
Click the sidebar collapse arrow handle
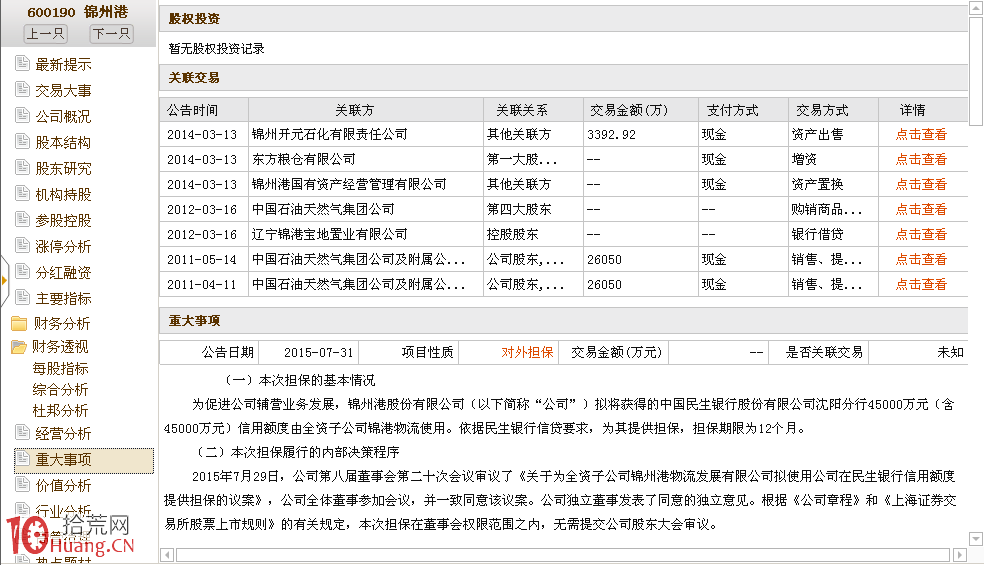(x=4, y=281)
